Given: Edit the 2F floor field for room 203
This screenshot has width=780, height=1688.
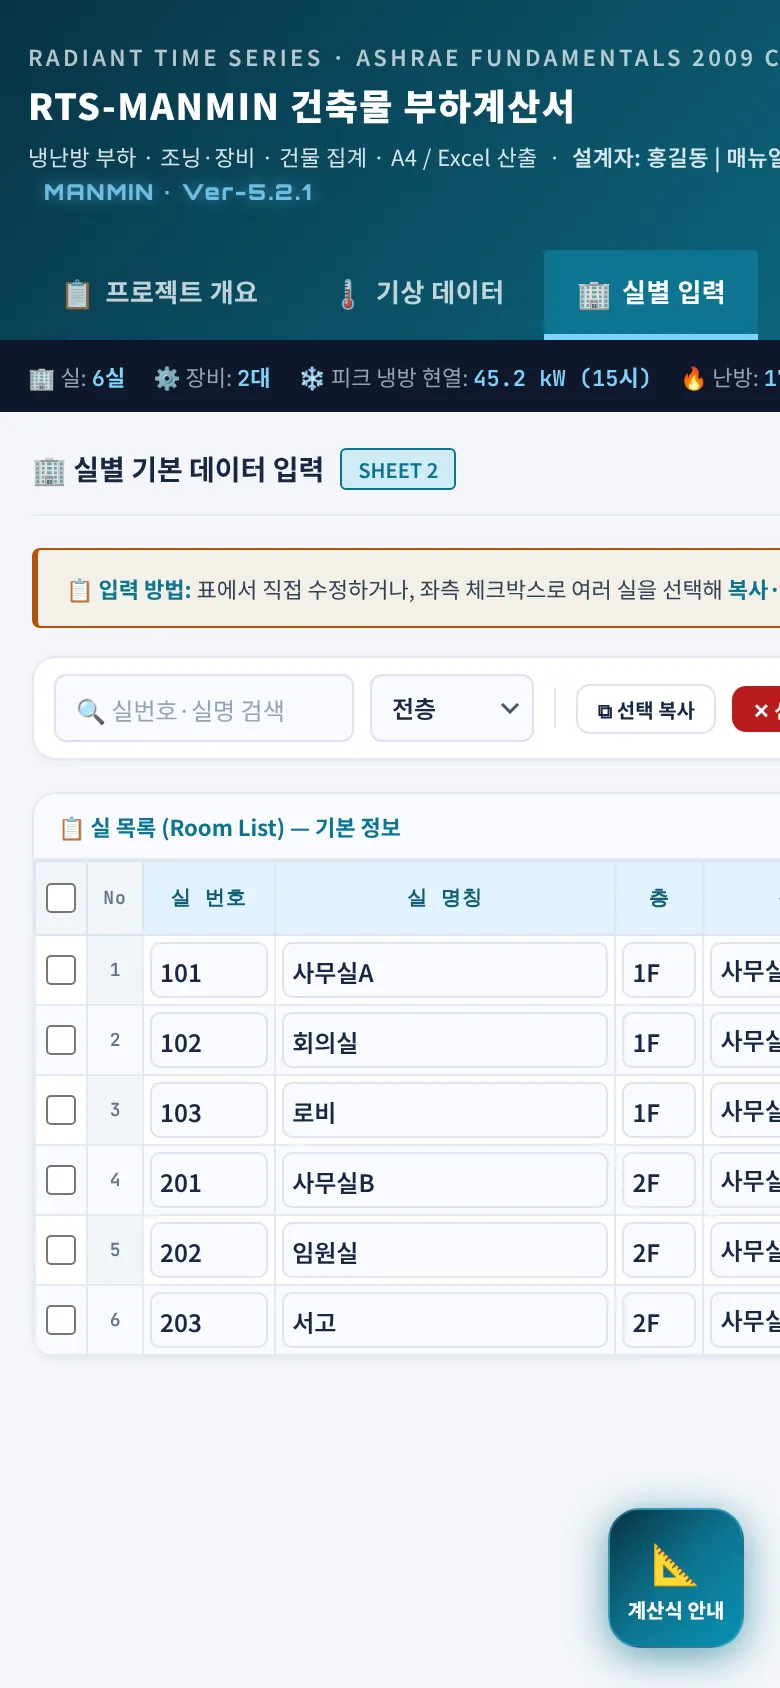Looking at the screenshot, I should click(658, 1321).
